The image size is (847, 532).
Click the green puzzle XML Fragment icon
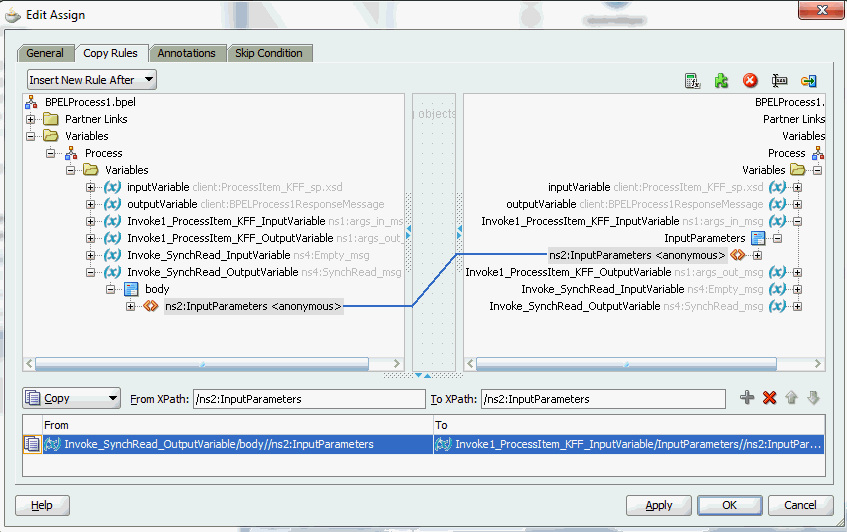(721, 81)
